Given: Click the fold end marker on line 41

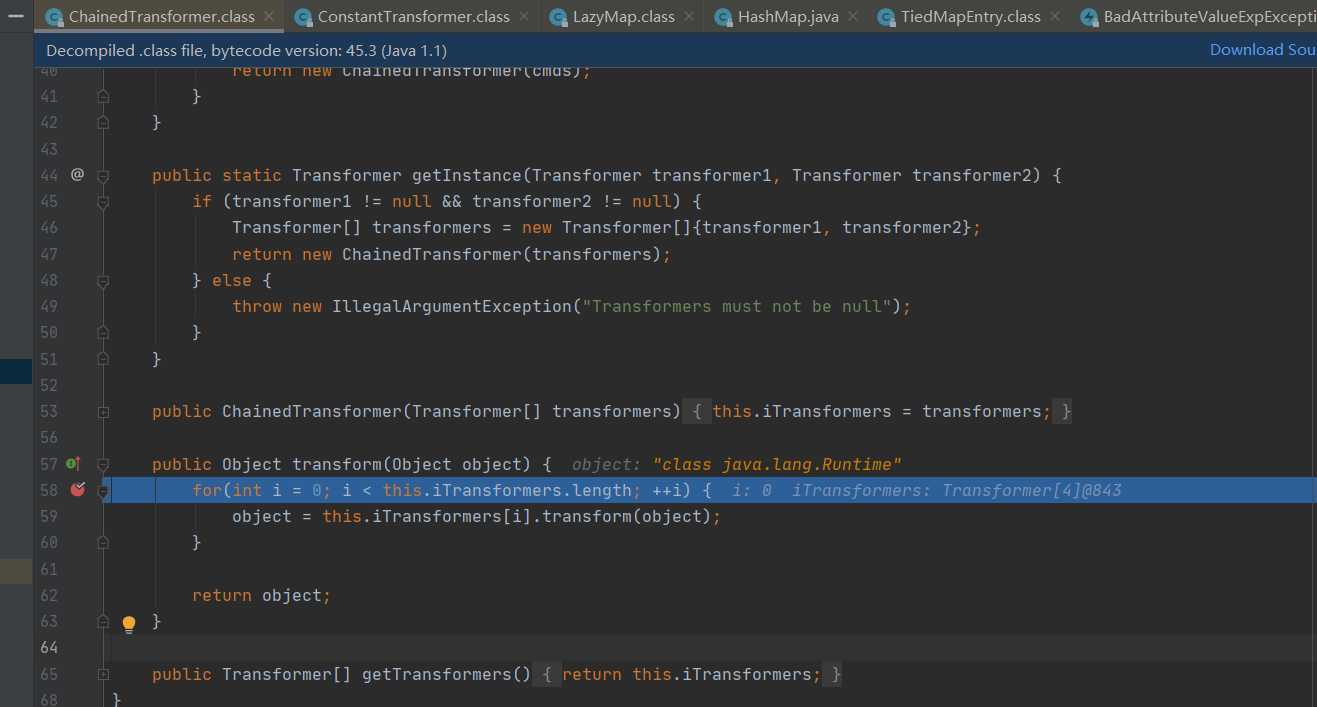Looking at the screenshot, I should pos(103,96).
